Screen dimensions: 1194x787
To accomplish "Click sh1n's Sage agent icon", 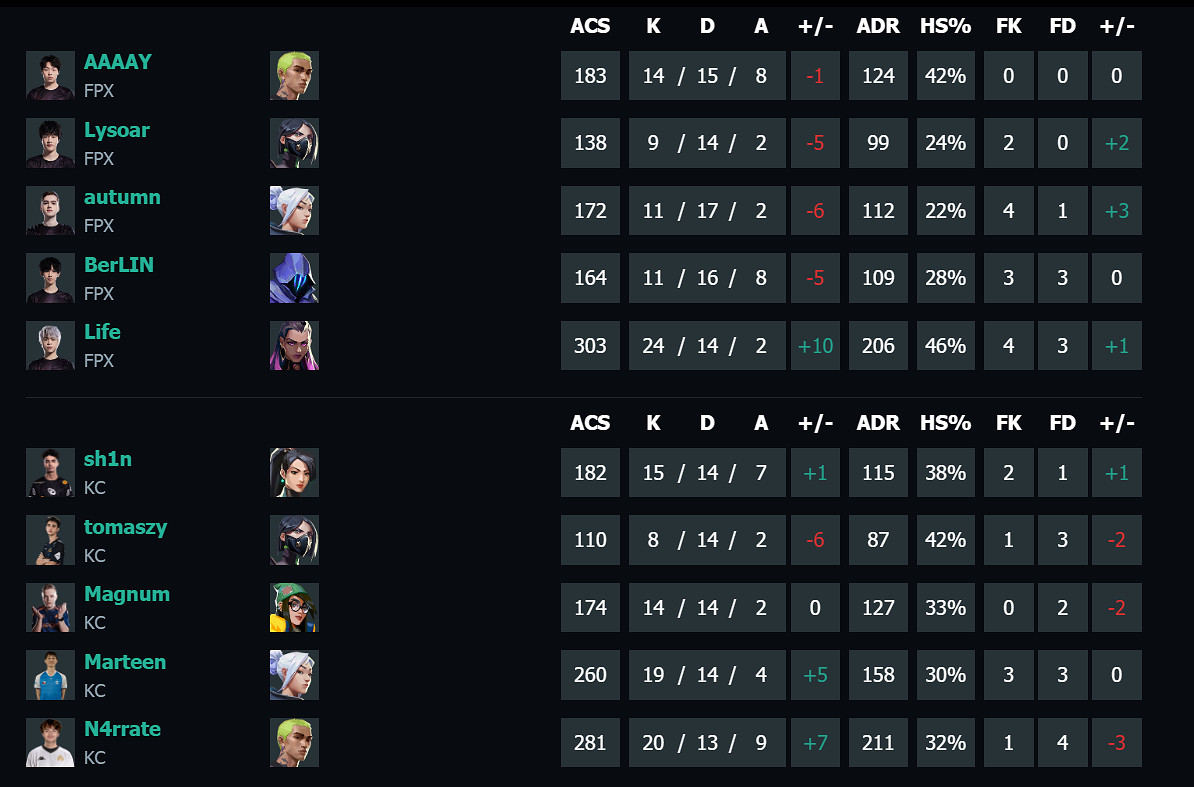I will coord(294,473).
